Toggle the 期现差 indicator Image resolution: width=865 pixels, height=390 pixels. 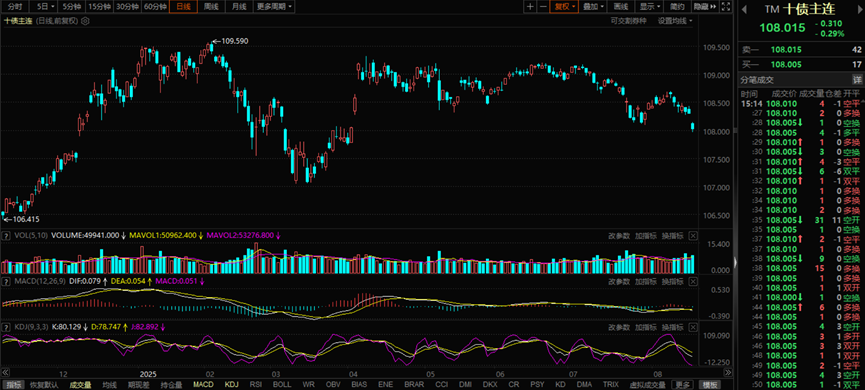point(137,384)
